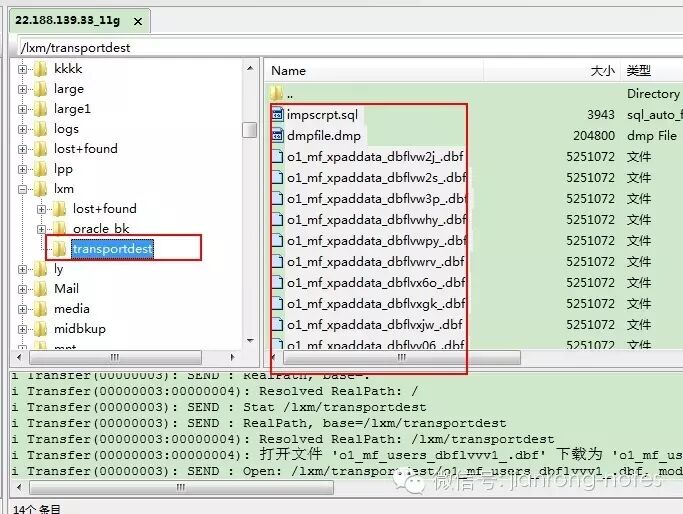This screenshot has height=514, width=683.
Task: Click the folder tree horizontal scroll thumb
Action: click(115, 357)
